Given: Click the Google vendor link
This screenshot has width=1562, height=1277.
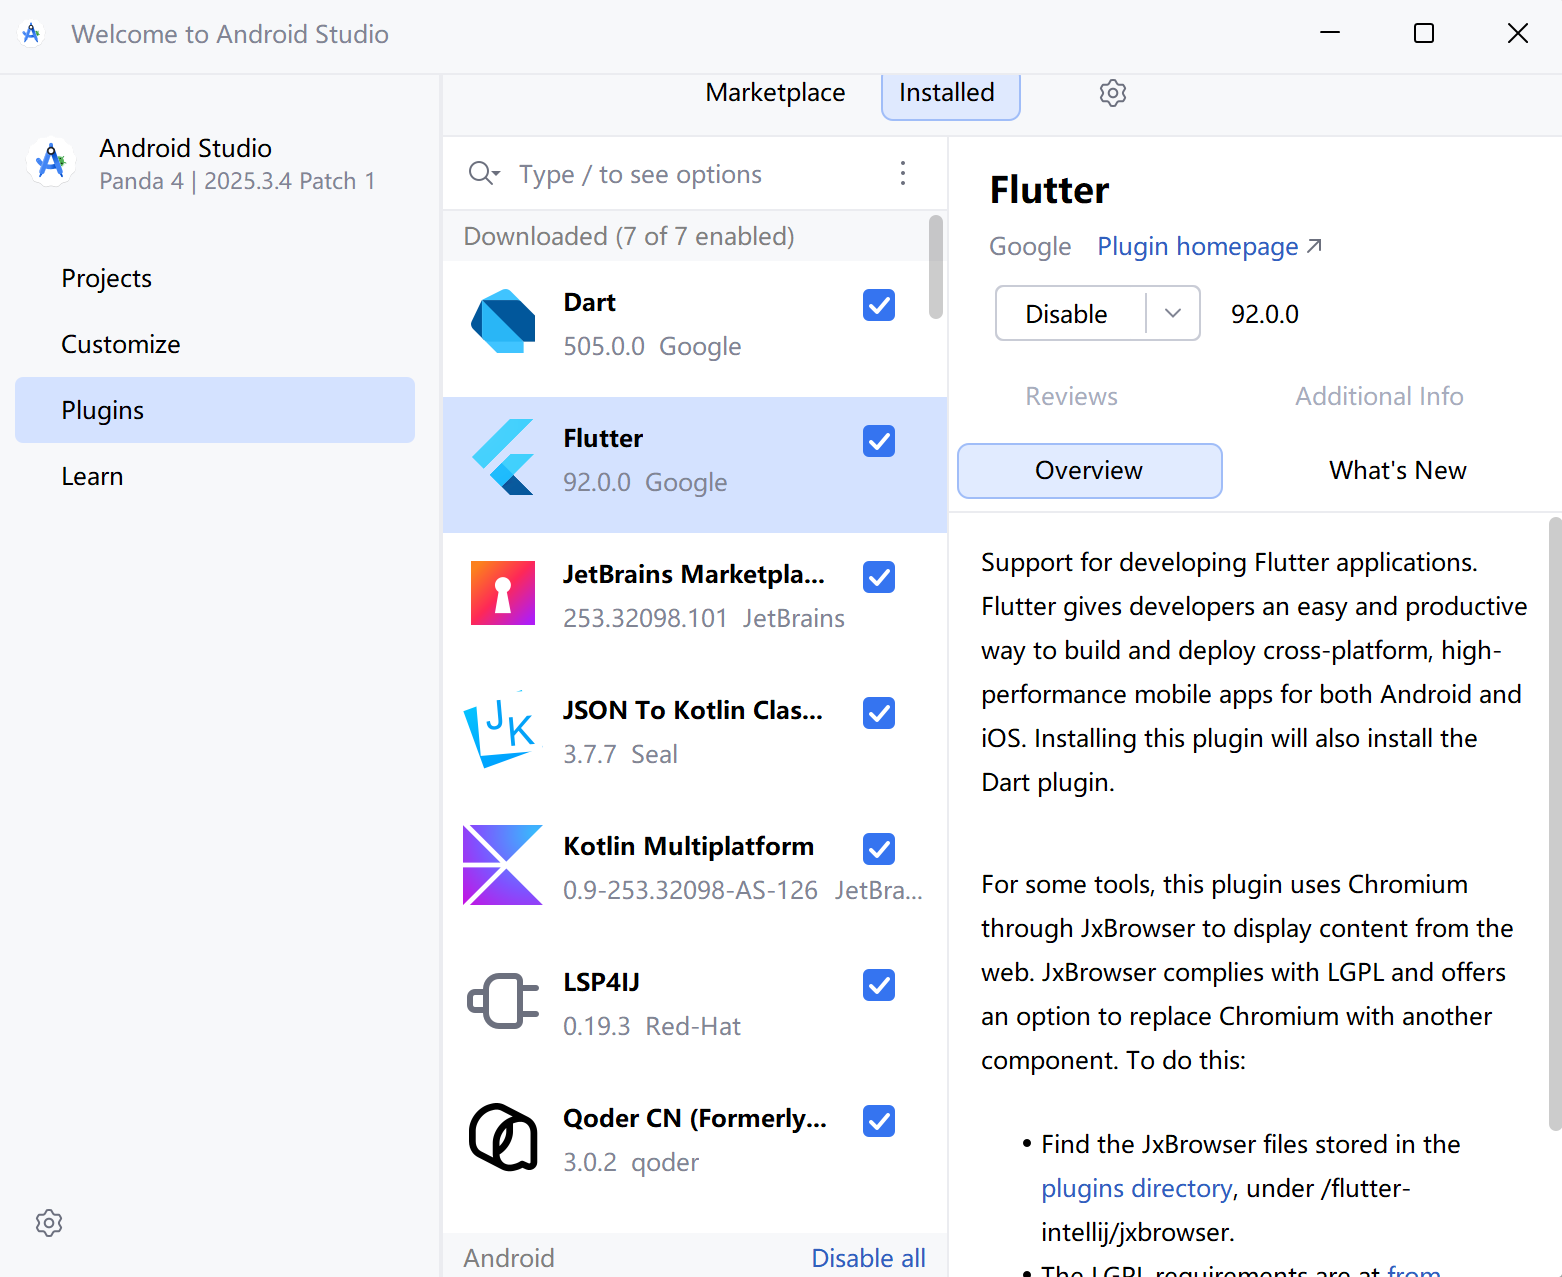Looking at the screenshot, I should pos(1030,246).
